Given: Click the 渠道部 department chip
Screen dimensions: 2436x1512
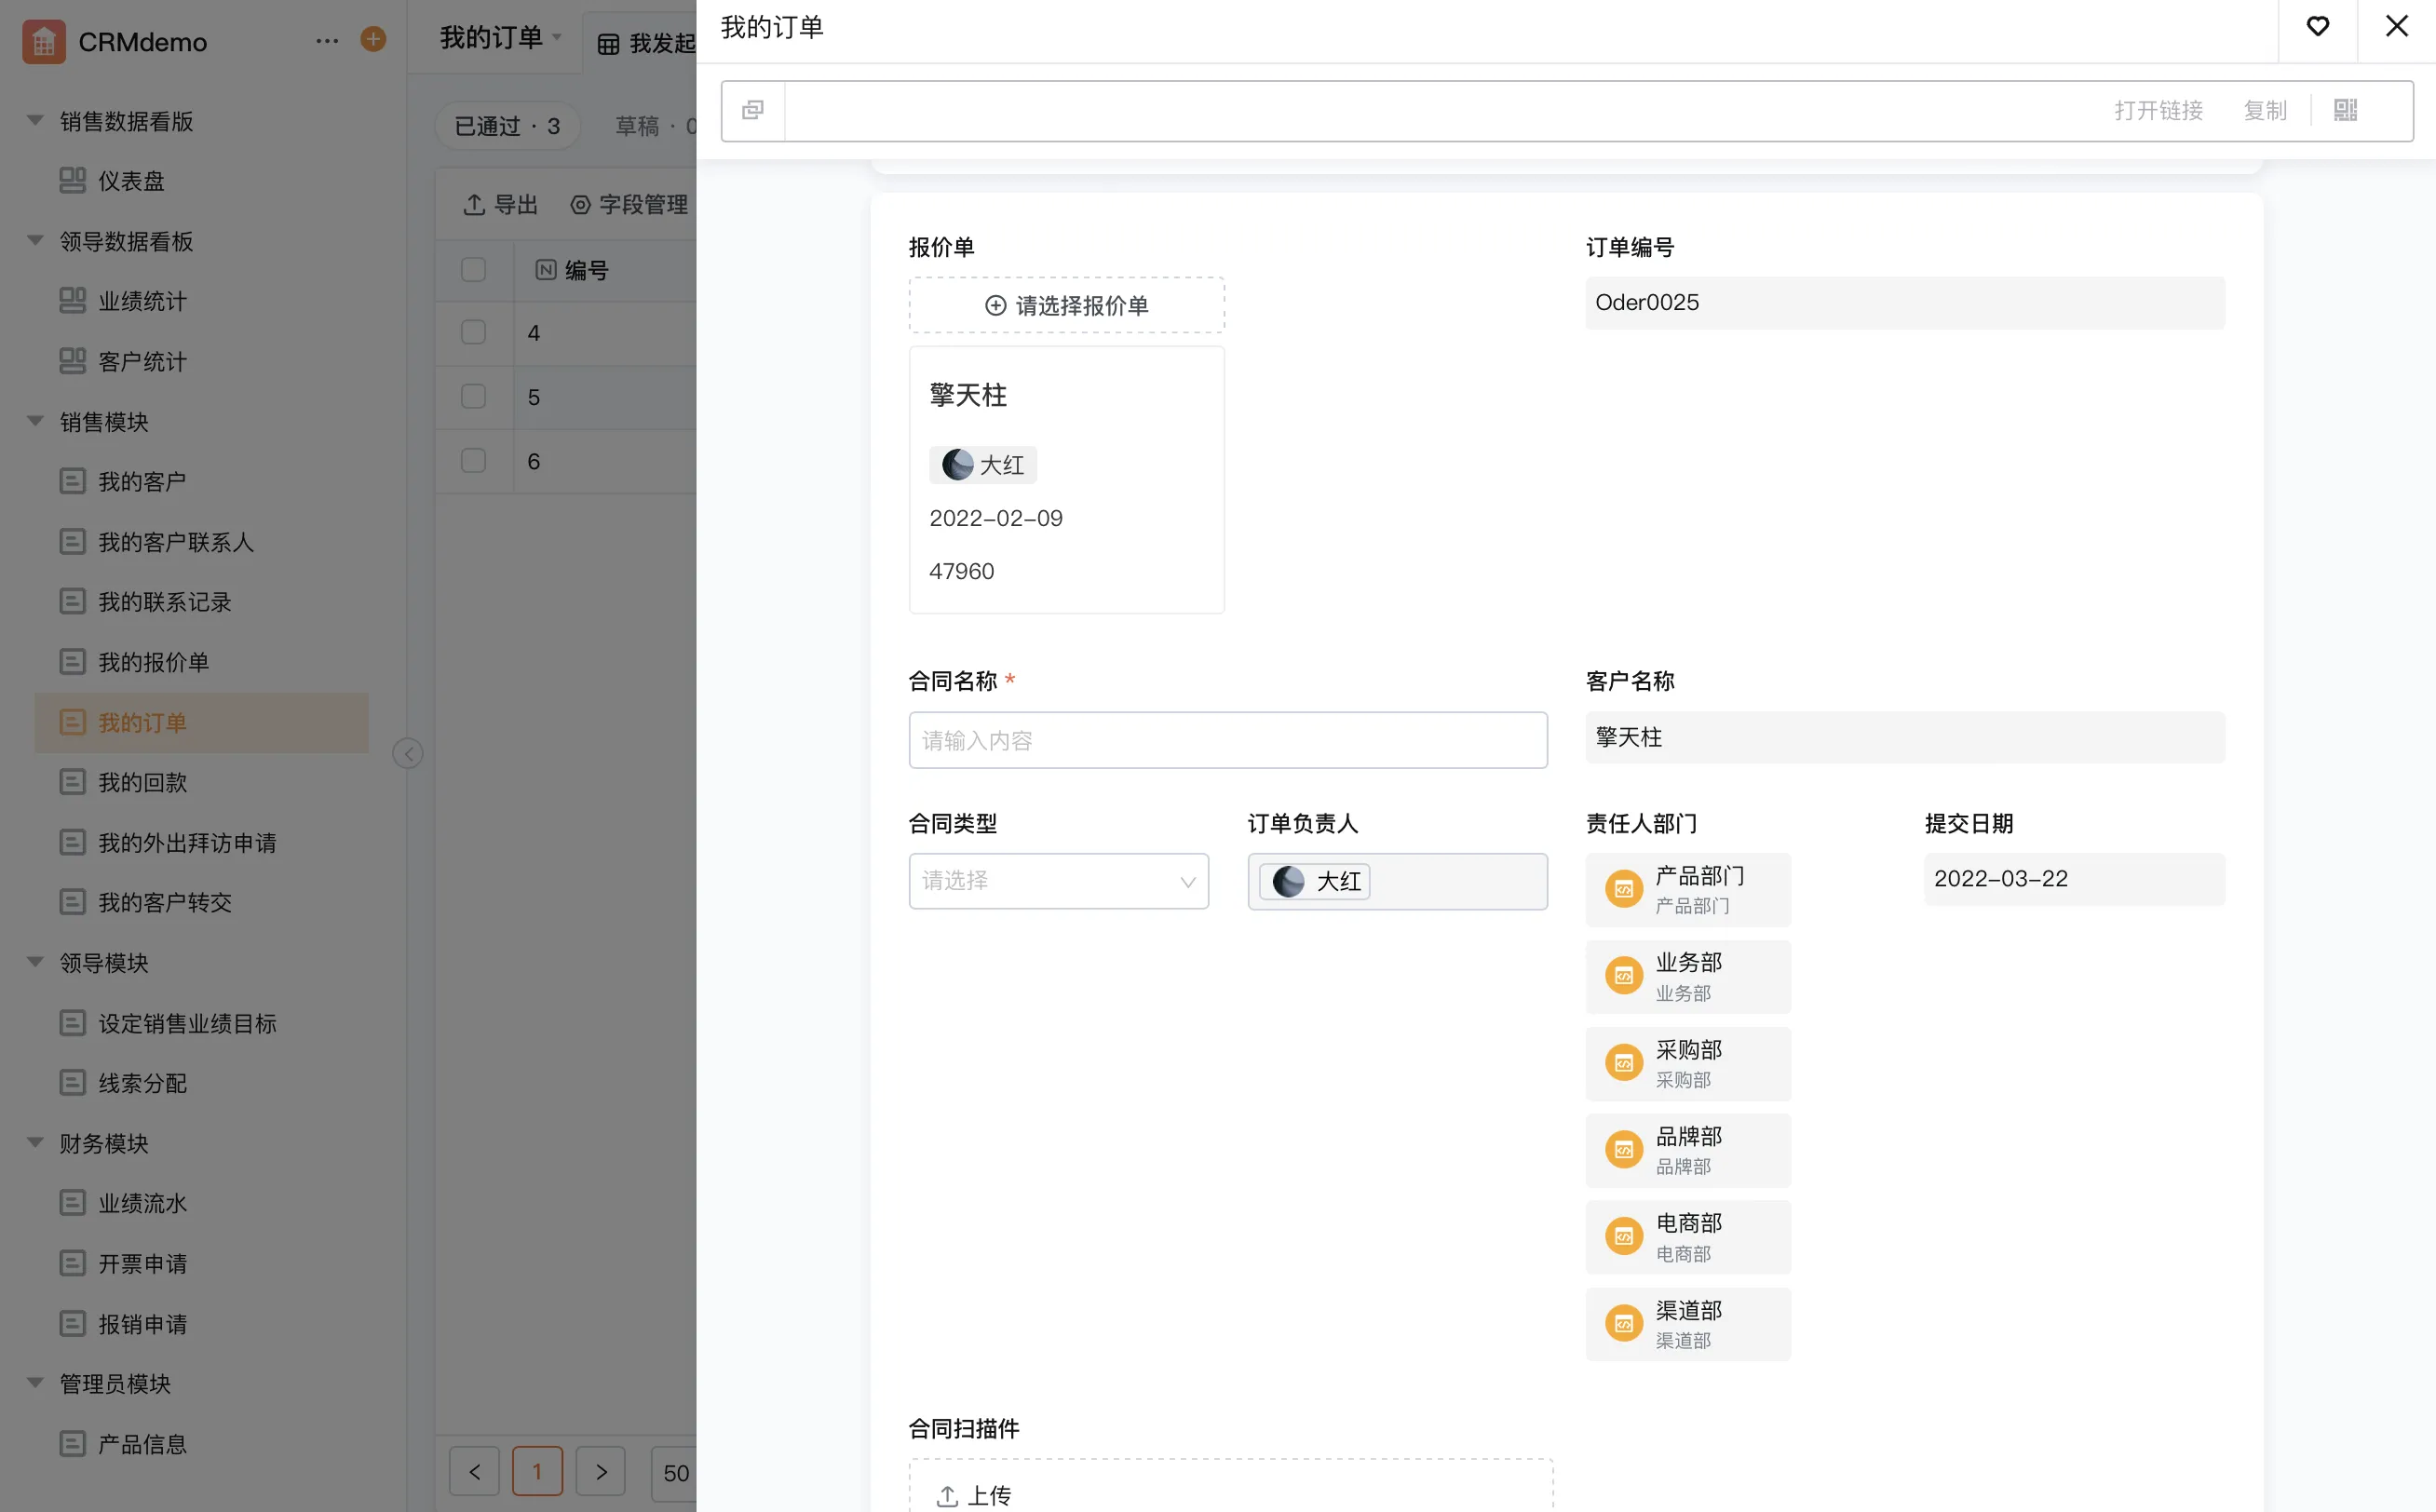Looking at the screenshot, I should pos(1688,1324).
